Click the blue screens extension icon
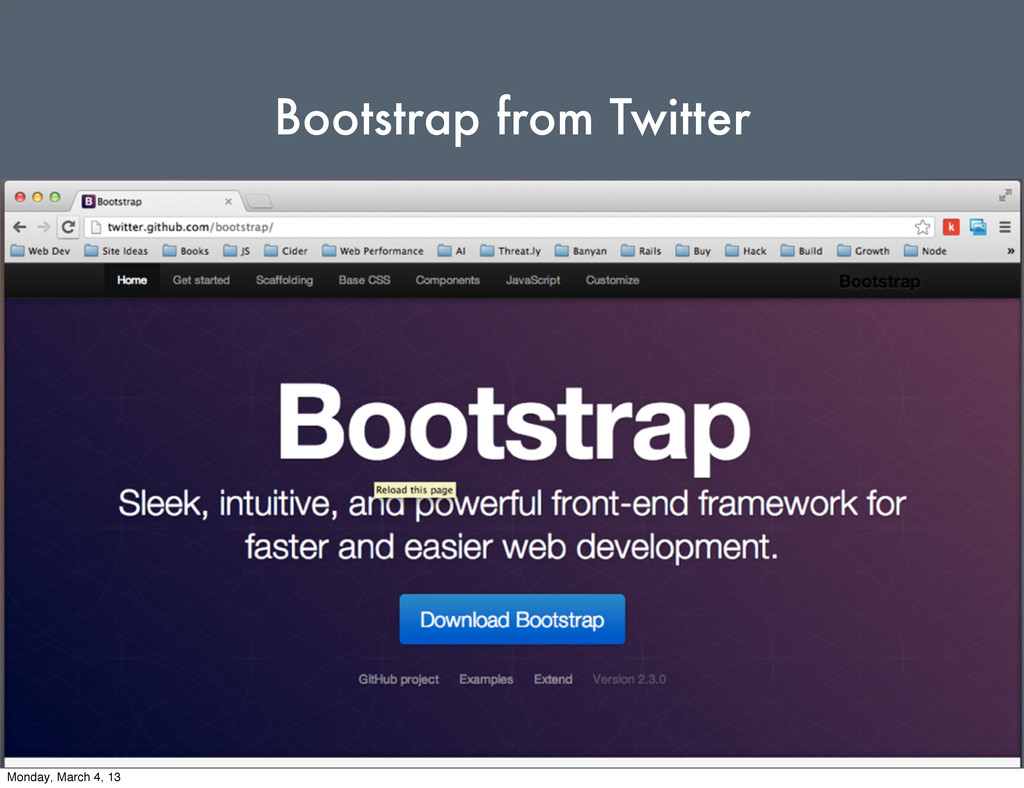Image resolution: width=1024 pixels, height=788 pixels. 978,227
